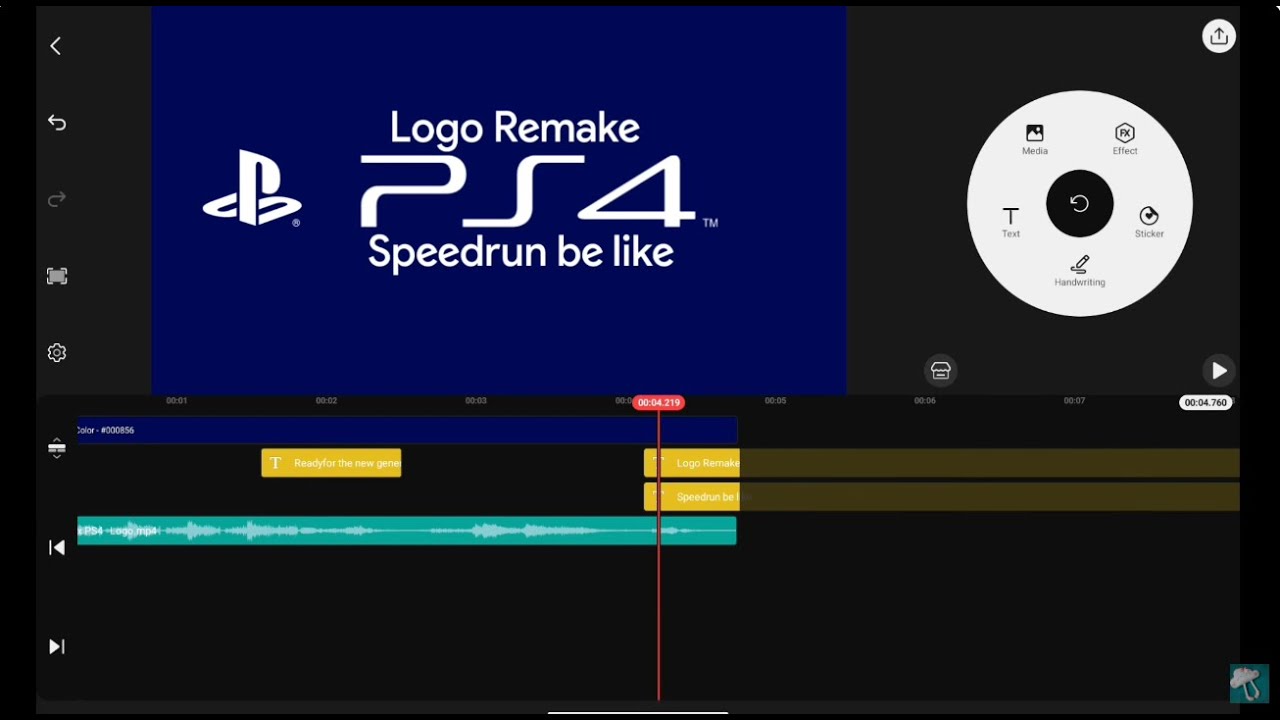The width and height of the screenshot is (1280, 720).
Task: Jump to the previous clip start
Action: pos(57,547)
